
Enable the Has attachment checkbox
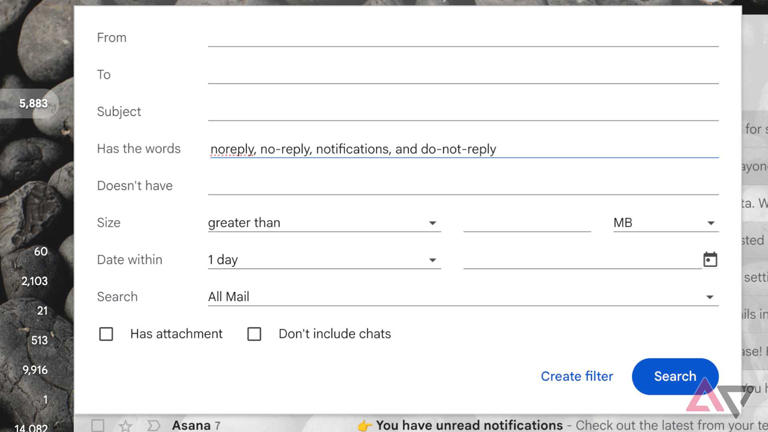click(x=106, y=334)
